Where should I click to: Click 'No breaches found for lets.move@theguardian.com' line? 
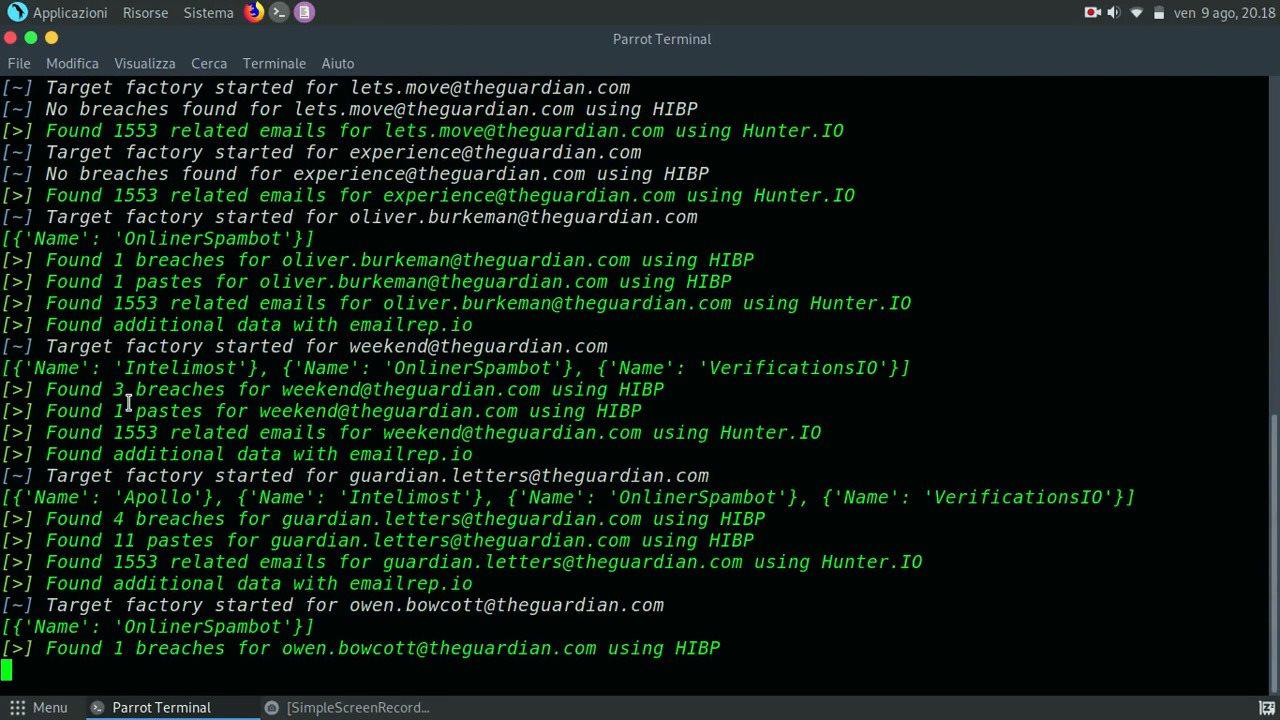(350, 109)
